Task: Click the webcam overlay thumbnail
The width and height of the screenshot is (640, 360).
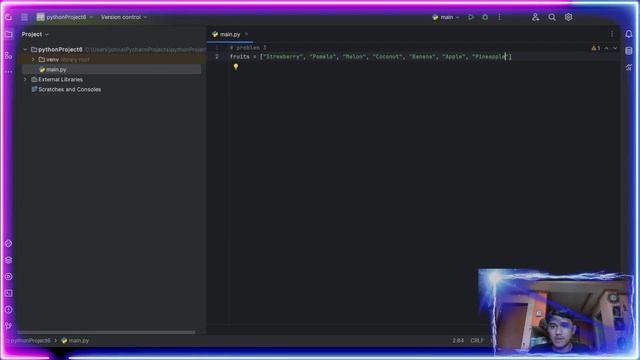Action: pos(556,312)
